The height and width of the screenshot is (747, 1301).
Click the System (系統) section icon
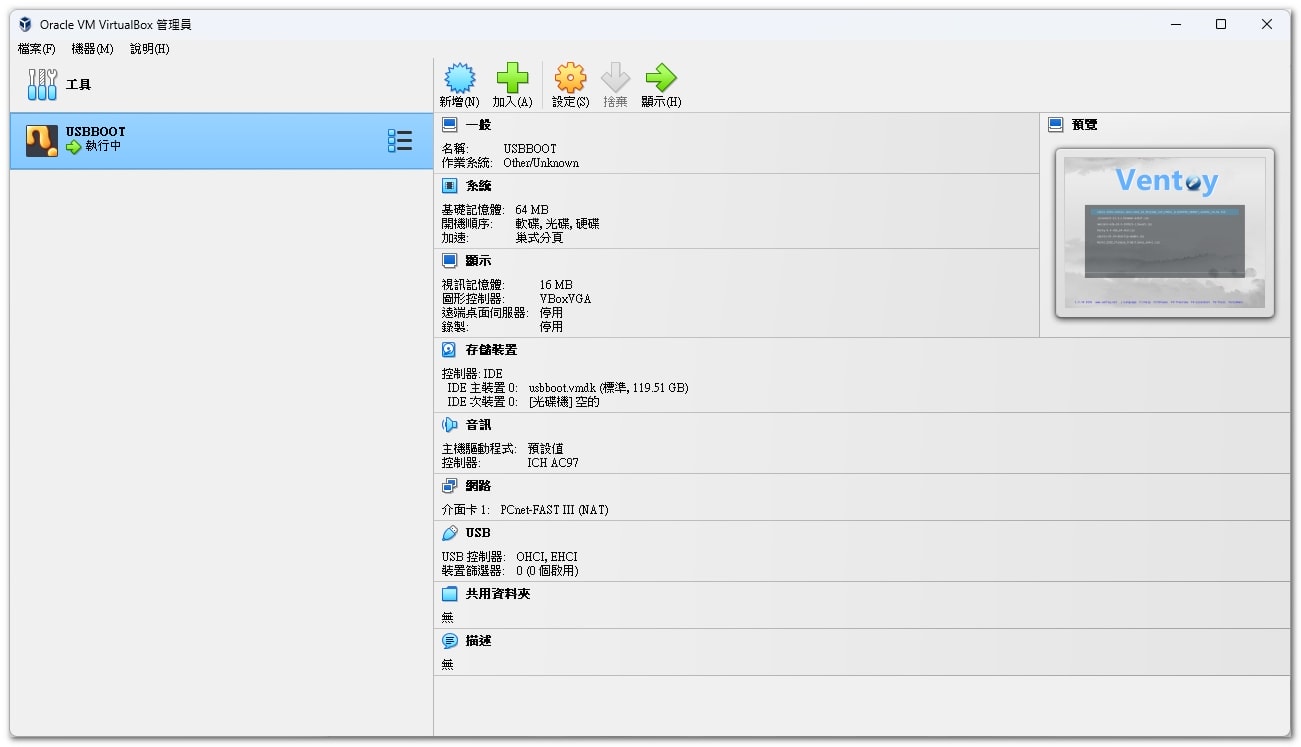click(450, 186)
